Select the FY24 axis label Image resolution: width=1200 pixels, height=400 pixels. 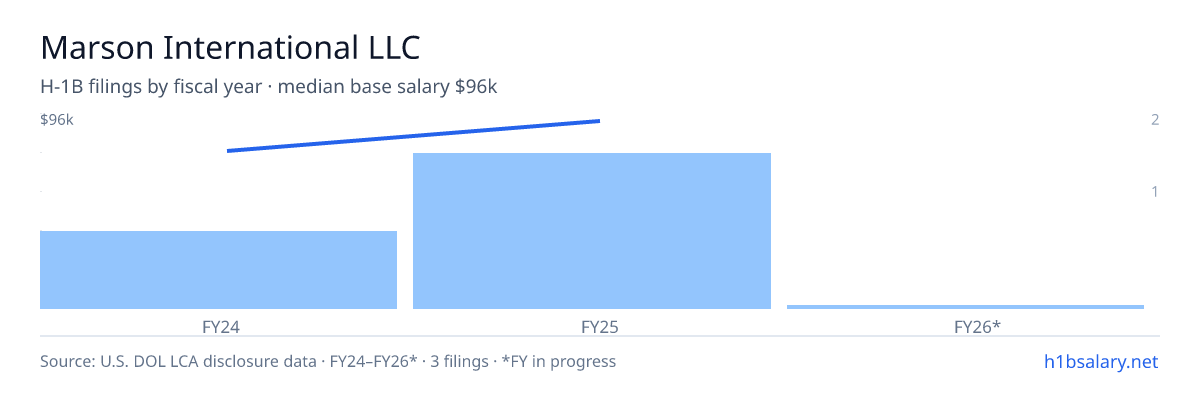[218, 326]
